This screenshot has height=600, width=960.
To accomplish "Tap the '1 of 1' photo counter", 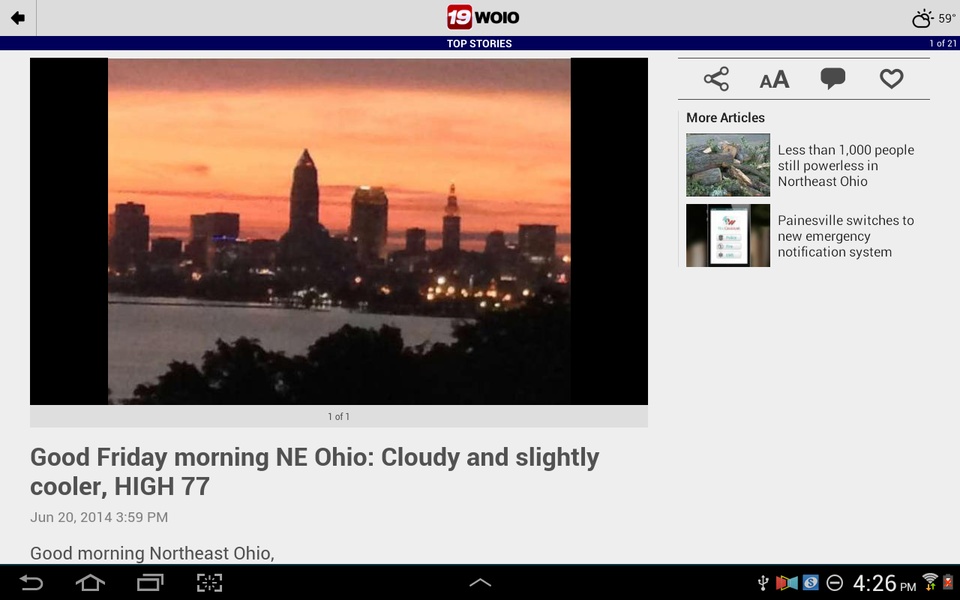I will 339,416.
